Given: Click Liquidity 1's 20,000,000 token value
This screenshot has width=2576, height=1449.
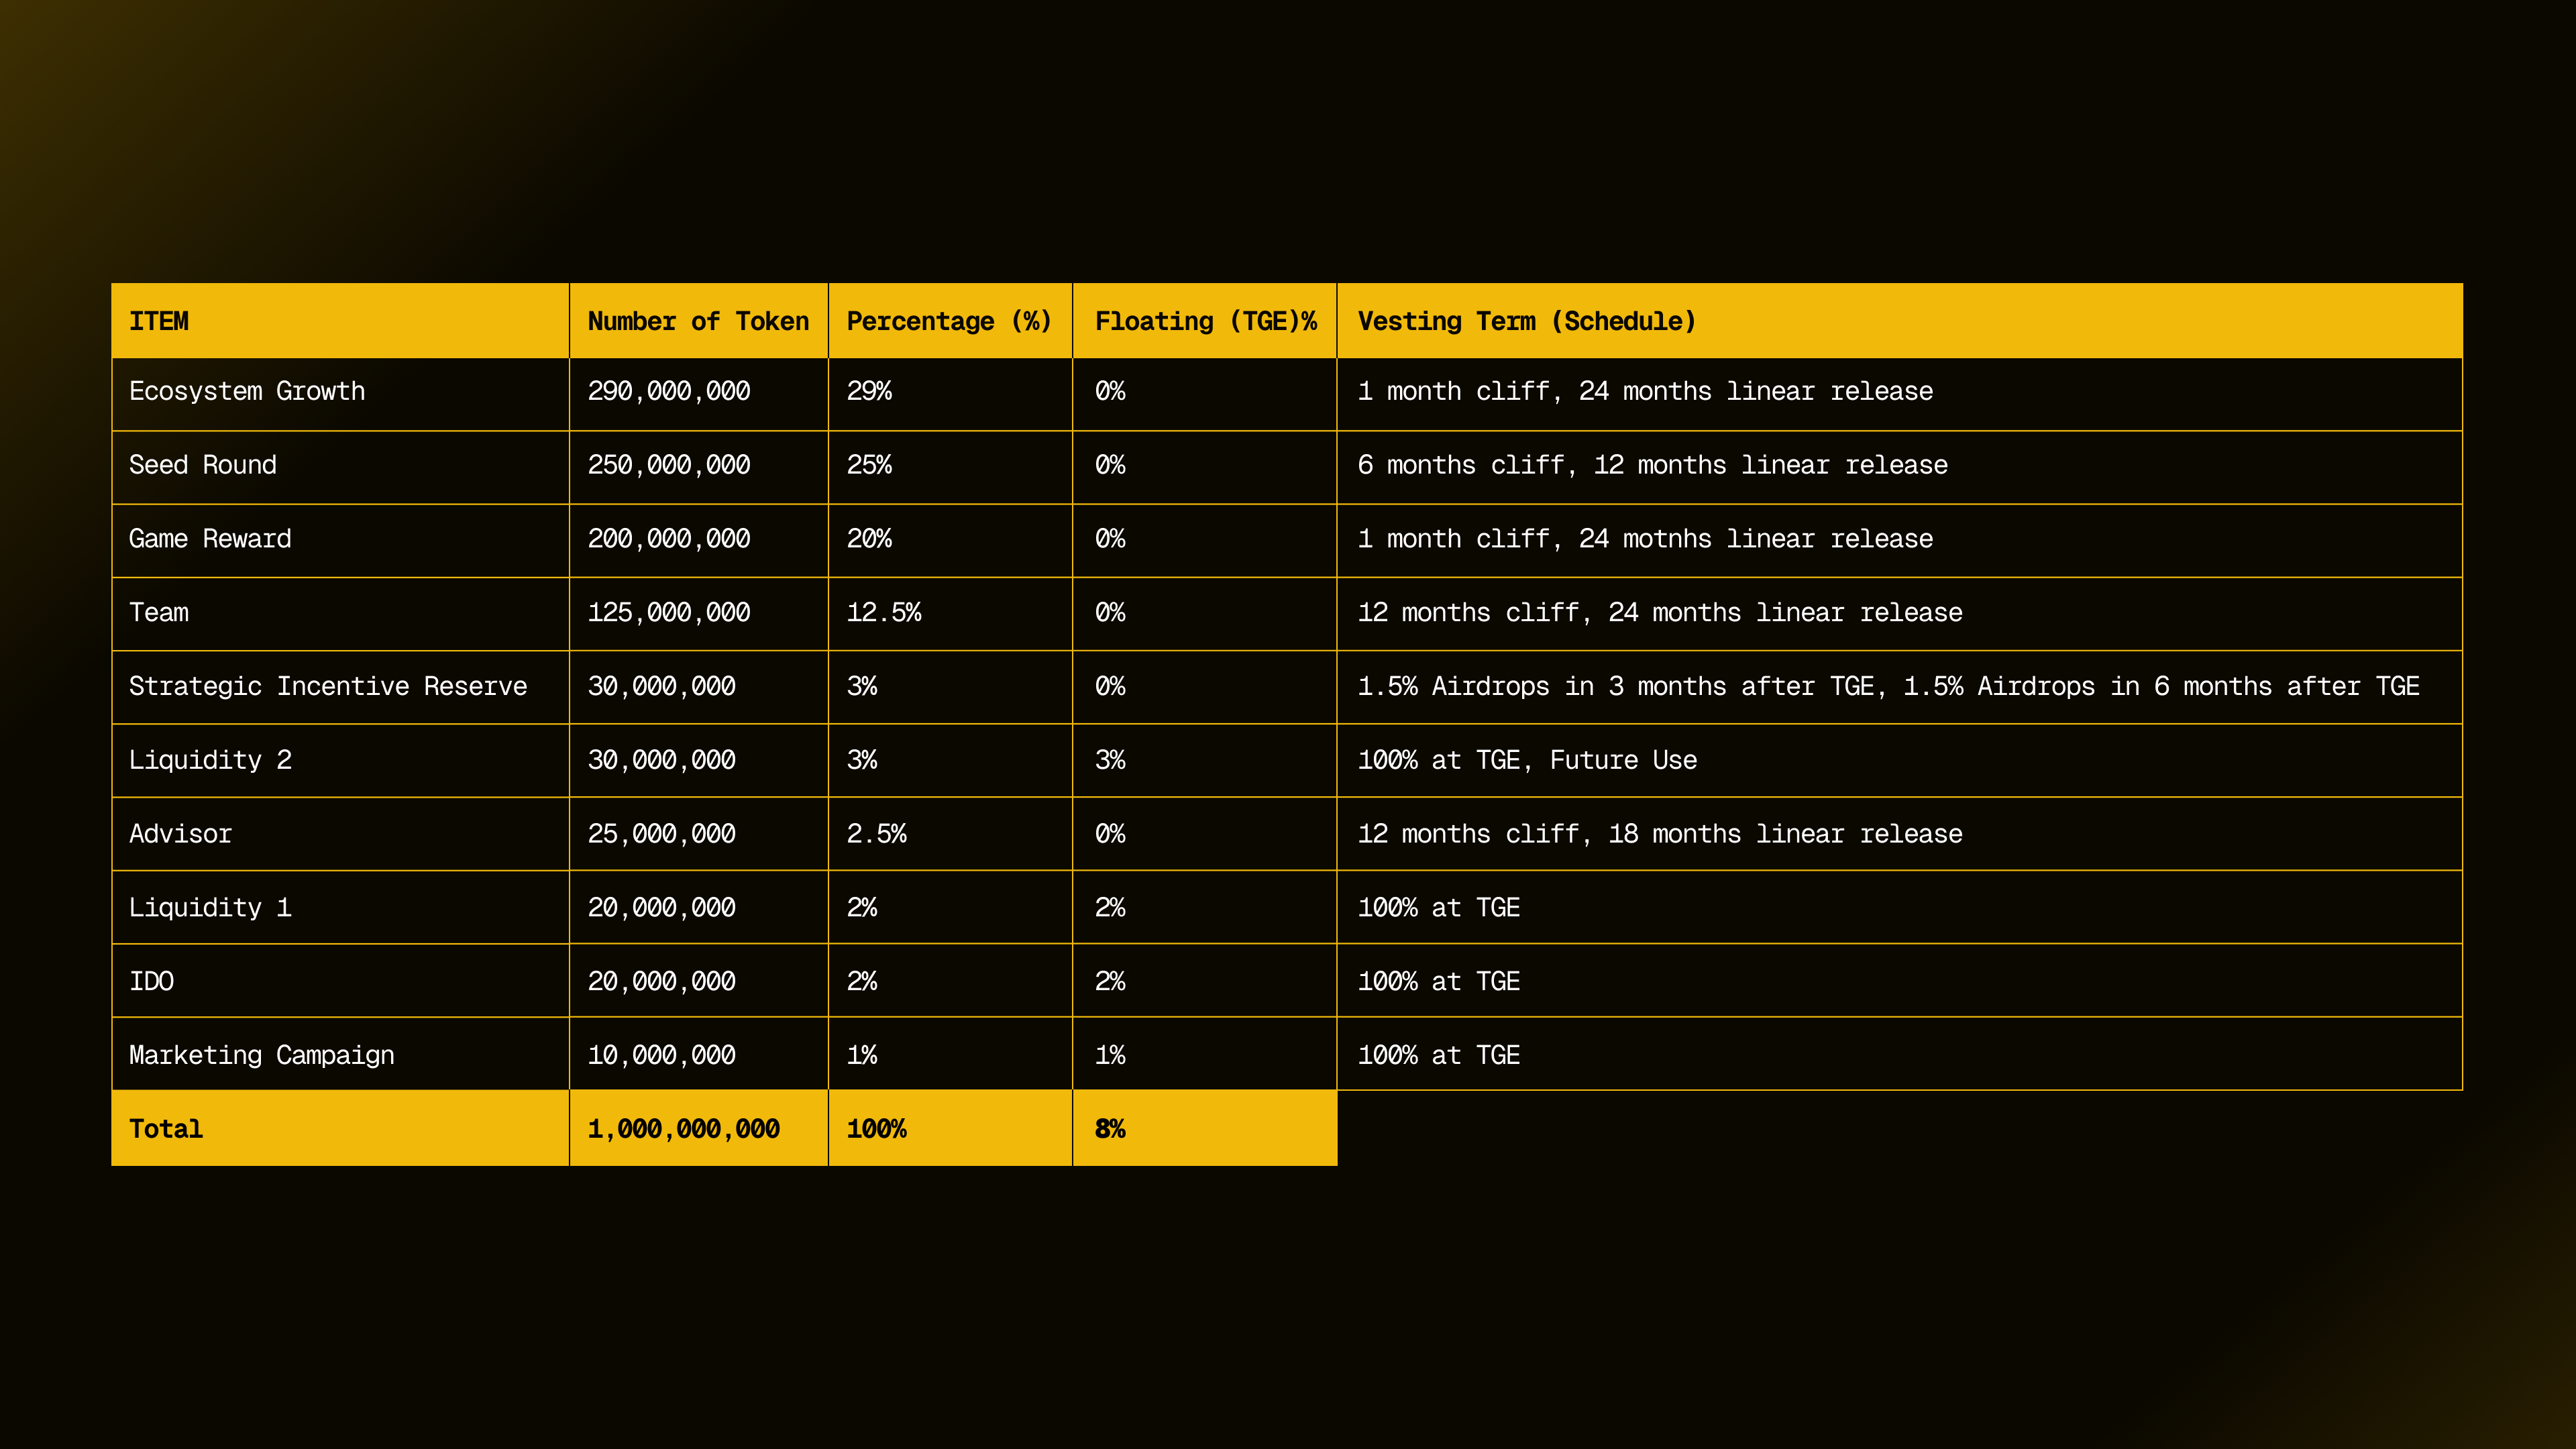Looking at the screenshot, I should tap(662, 908).
